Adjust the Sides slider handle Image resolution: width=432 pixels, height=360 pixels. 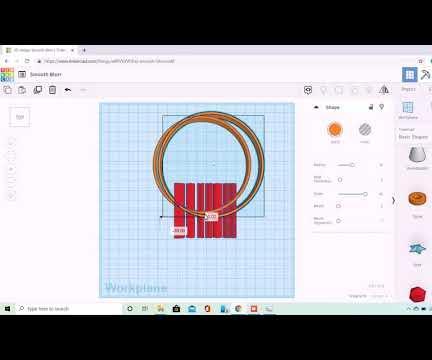365,194
